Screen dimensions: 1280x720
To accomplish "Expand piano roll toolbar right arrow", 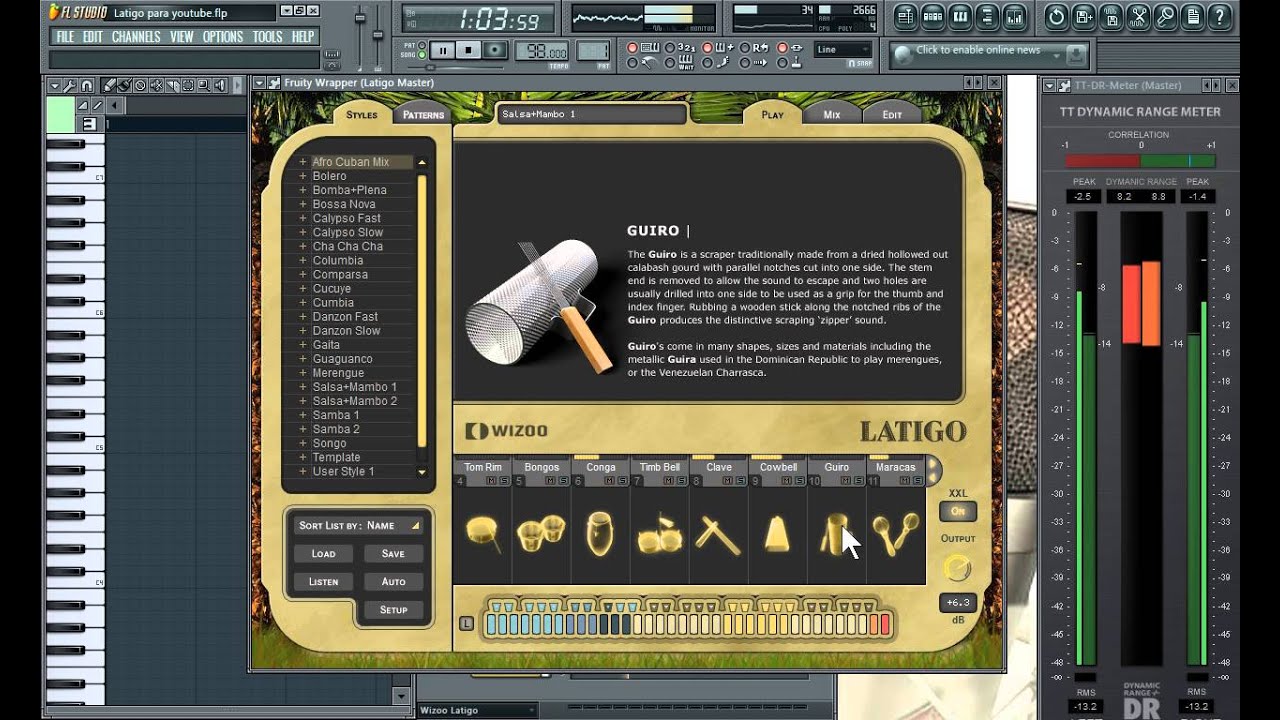I will pos(237,86).
